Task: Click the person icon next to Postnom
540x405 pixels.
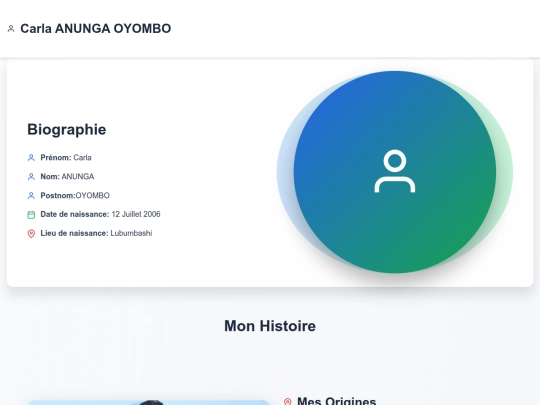Action: coord(31,196)
